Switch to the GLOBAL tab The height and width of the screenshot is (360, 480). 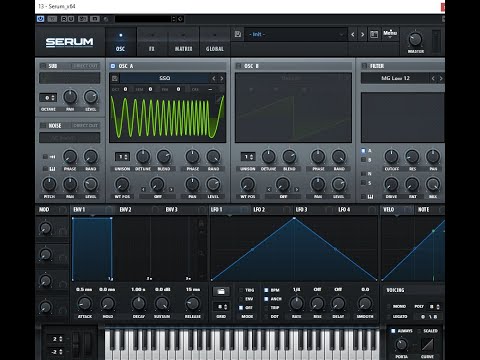[x=215, y=42]
